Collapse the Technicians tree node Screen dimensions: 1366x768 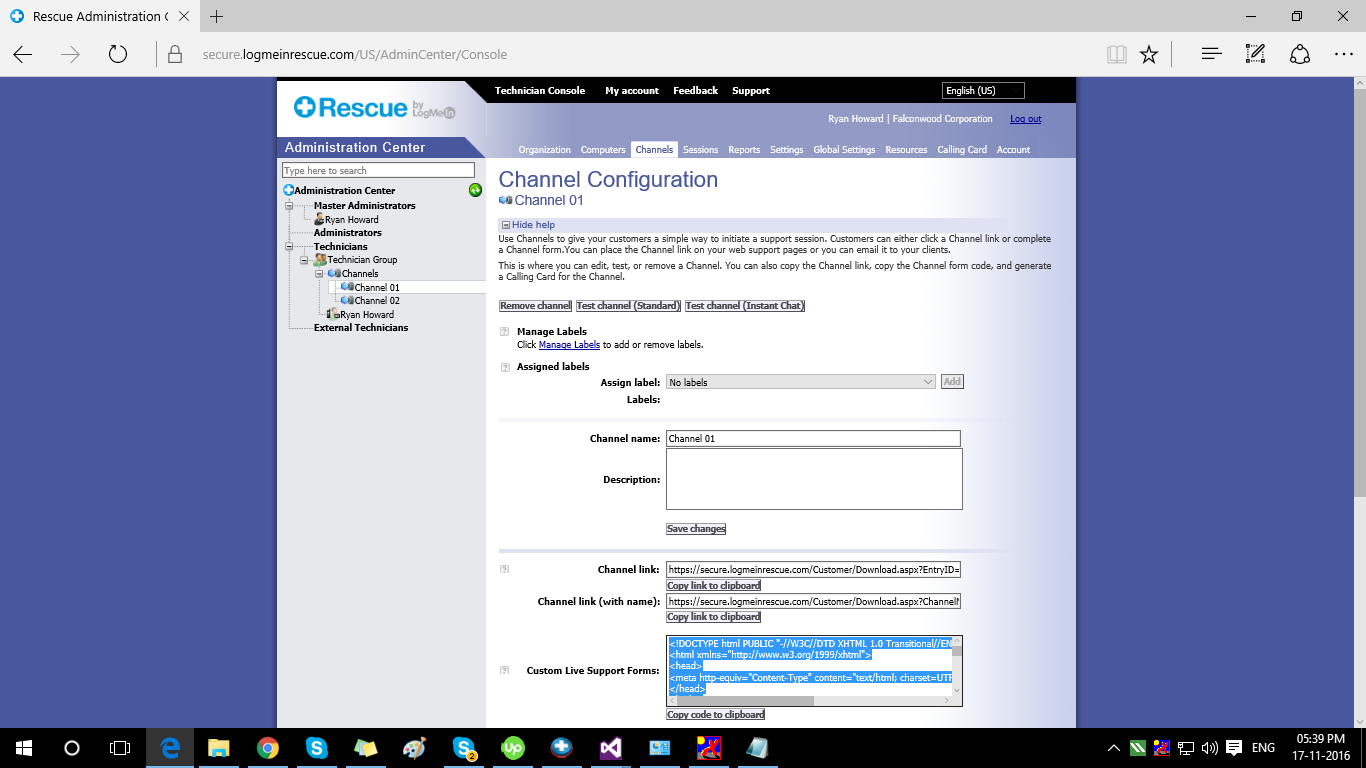[x=290, y=247]
